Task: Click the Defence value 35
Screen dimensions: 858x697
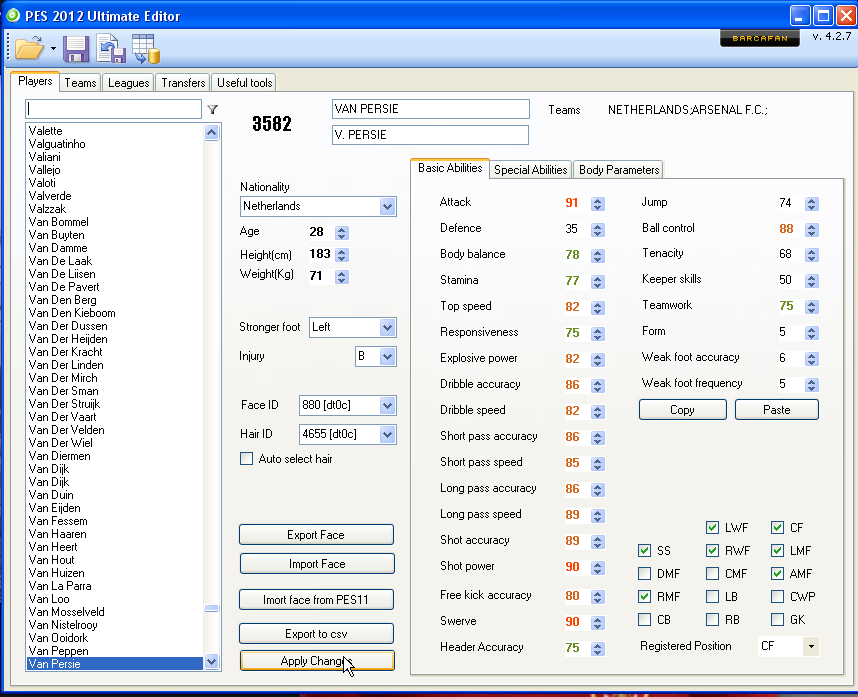Action: click(571, 228)
